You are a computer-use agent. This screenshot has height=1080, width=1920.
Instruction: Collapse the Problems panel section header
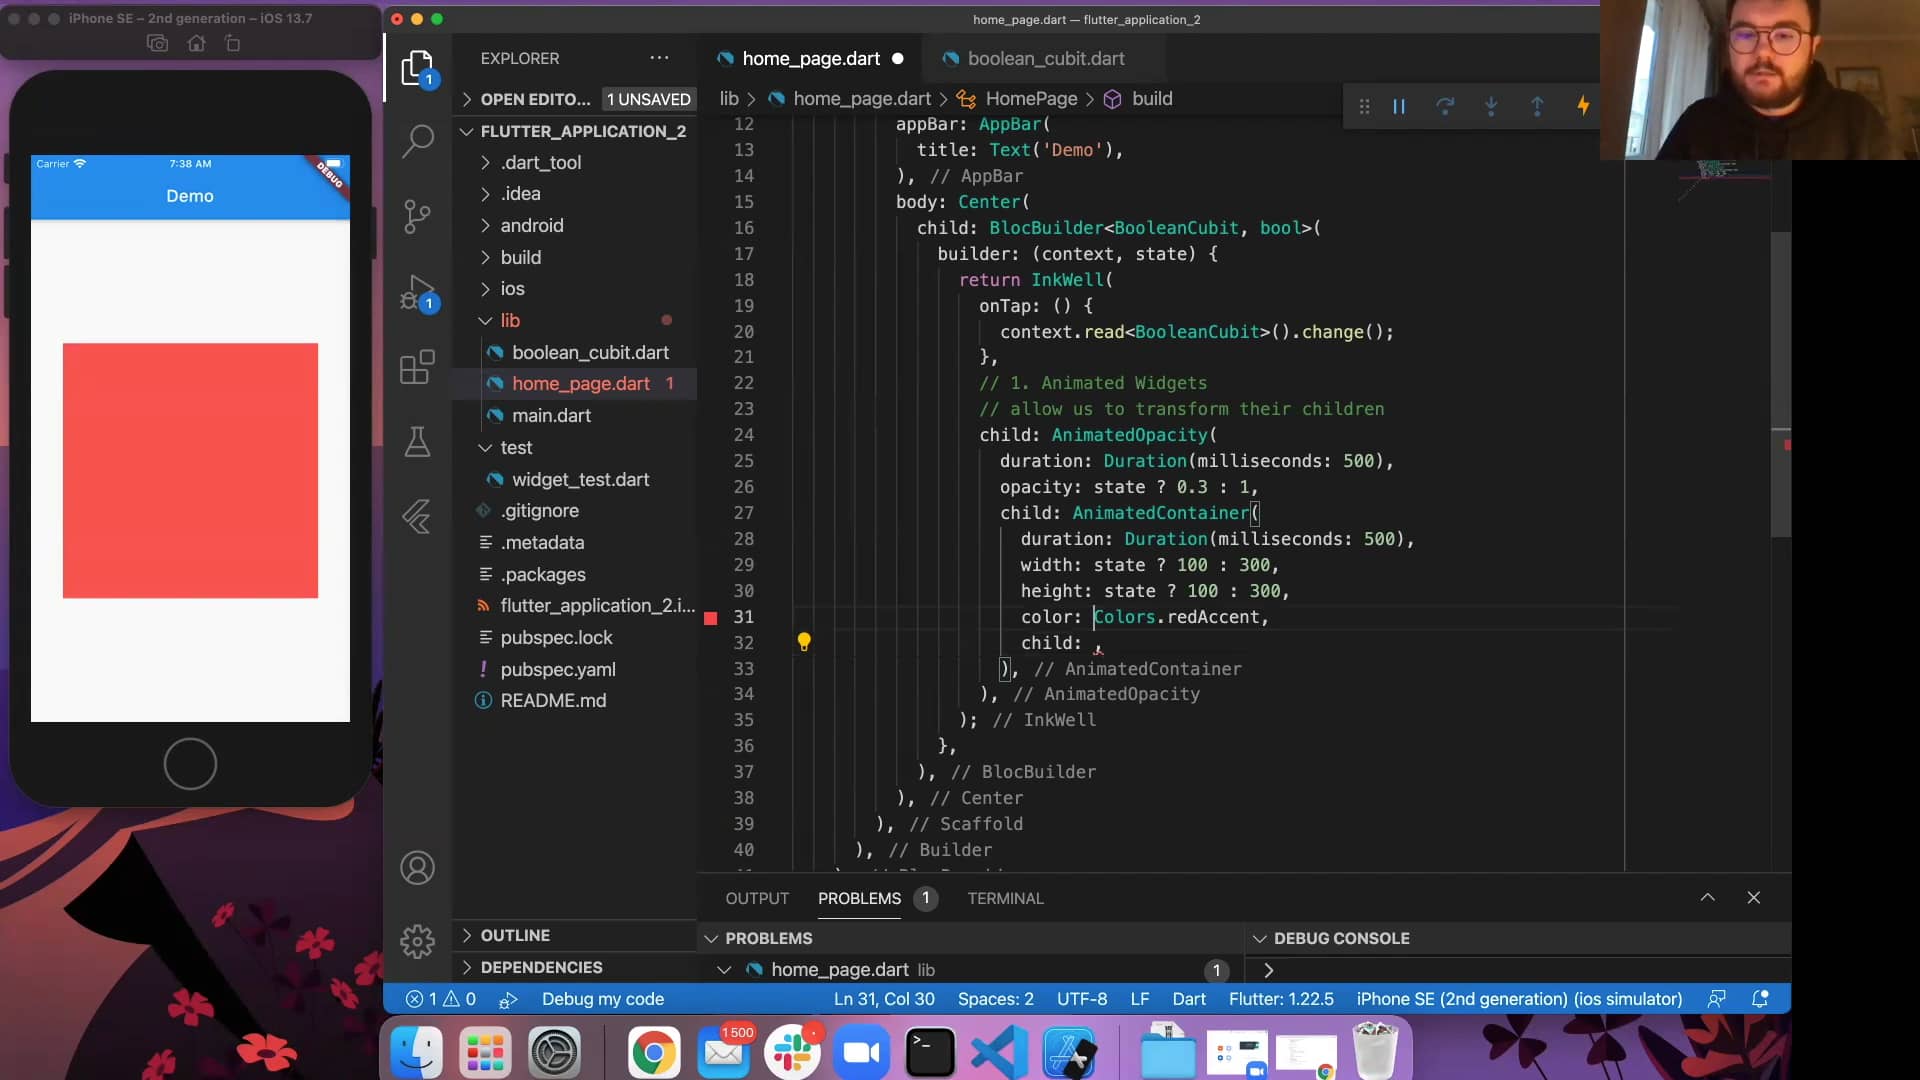point(768,938)
